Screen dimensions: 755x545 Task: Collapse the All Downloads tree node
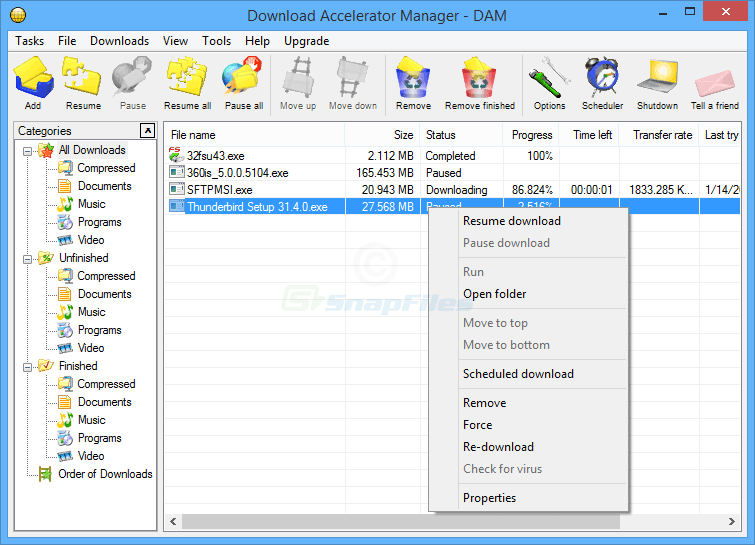click(27, 151)
